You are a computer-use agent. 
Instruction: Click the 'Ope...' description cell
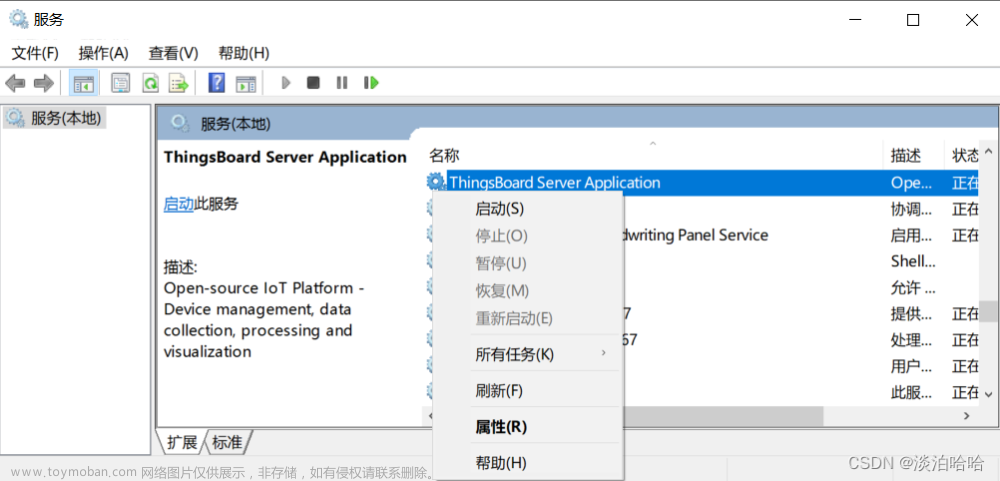[x=911, y=182]
